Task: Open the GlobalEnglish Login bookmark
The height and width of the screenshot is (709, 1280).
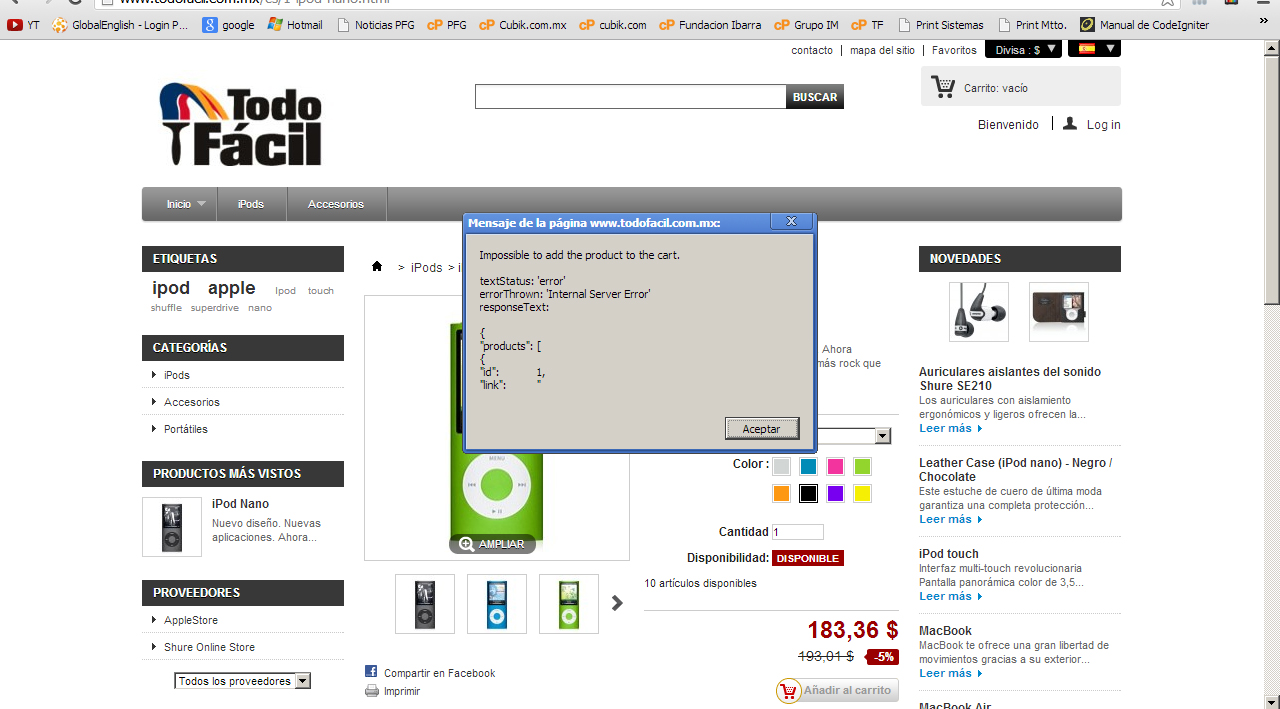Action: click(121, 25)
